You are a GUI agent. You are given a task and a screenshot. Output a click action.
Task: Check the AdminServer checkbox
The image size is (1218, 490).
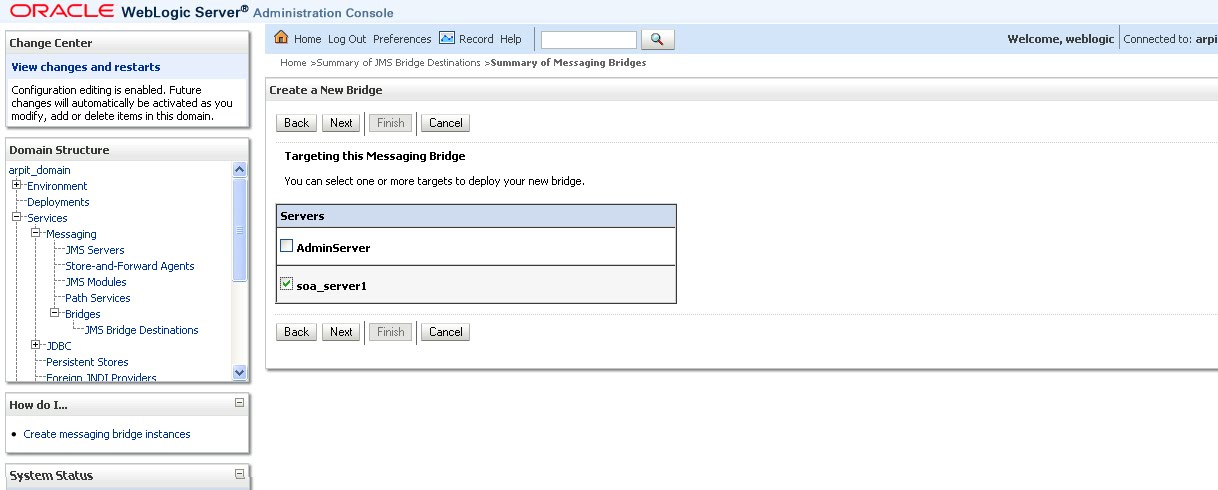[287, 246]
